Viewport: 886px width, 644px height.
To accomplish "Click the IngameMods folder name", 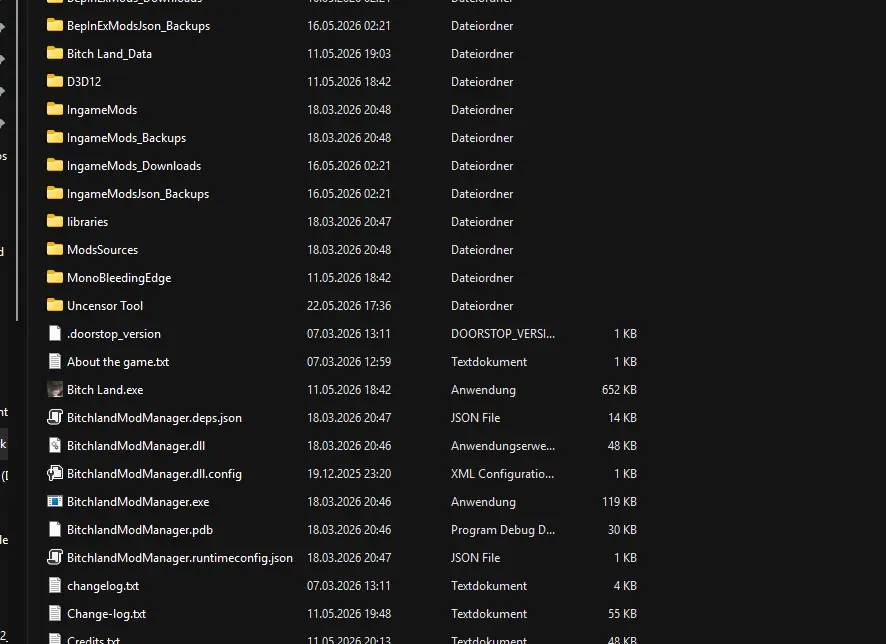I will coord(102,110).
